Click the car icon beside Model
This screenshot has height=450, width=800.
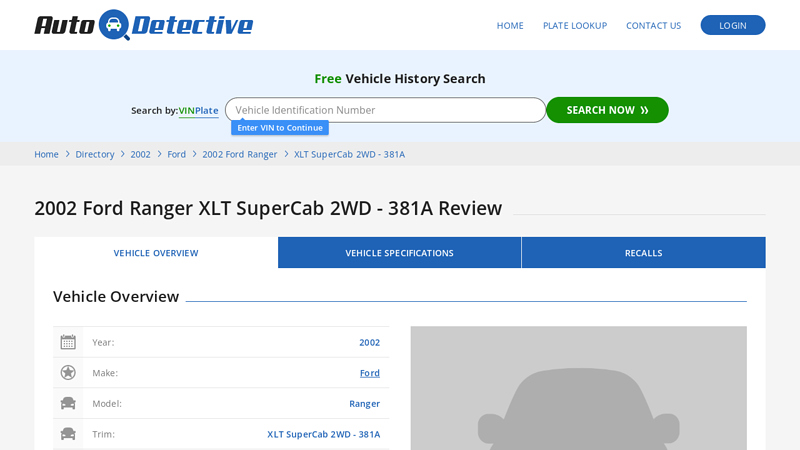68,404
